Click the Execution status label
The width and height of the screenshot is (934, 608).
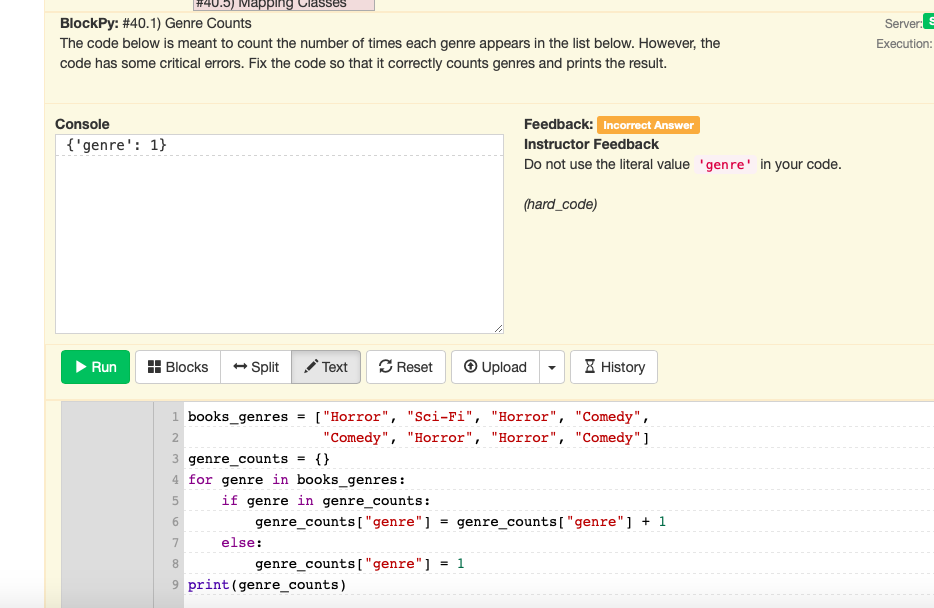pyautogui.click(x=901, y=43)
